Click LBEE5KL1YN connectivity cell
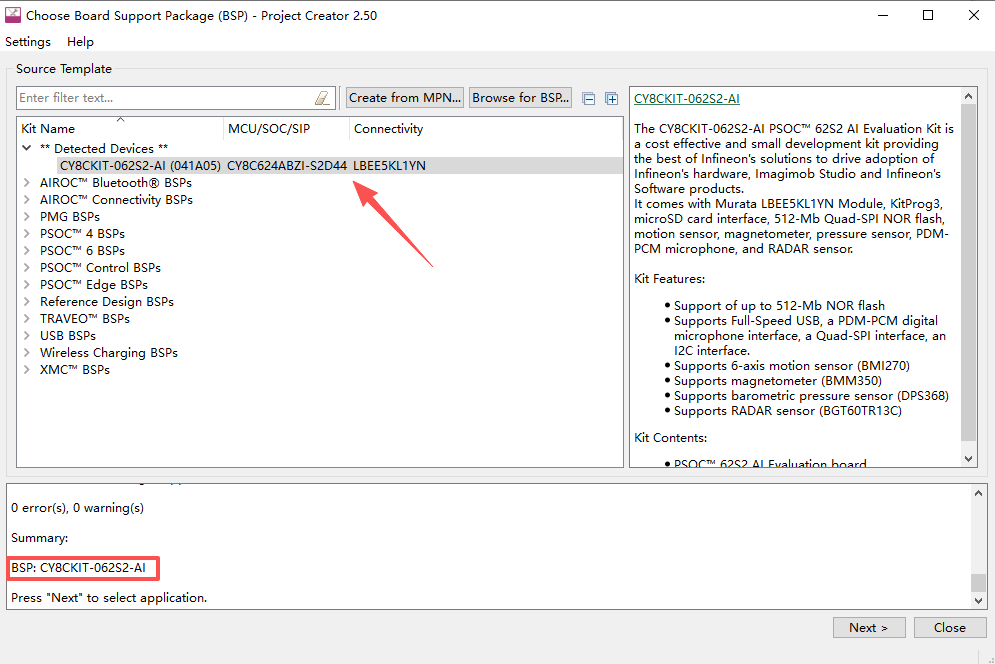Viewport: 995px width, 664px height. [x=389, y=166]
